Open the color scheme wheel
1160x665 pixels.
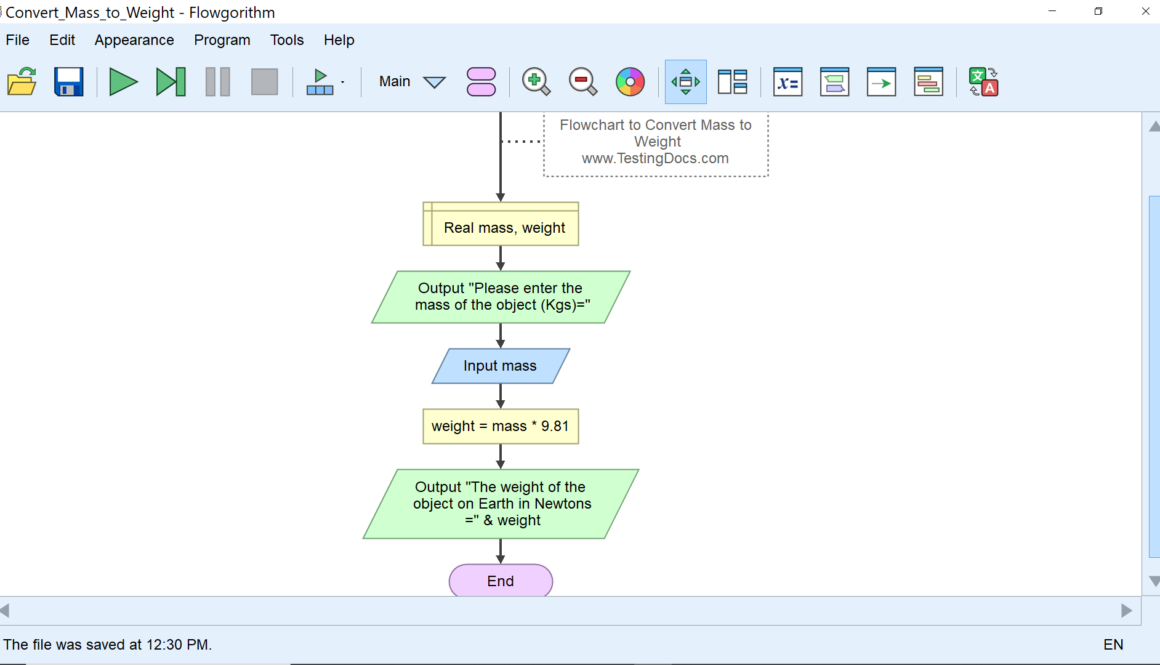click(x=630, y=82)
